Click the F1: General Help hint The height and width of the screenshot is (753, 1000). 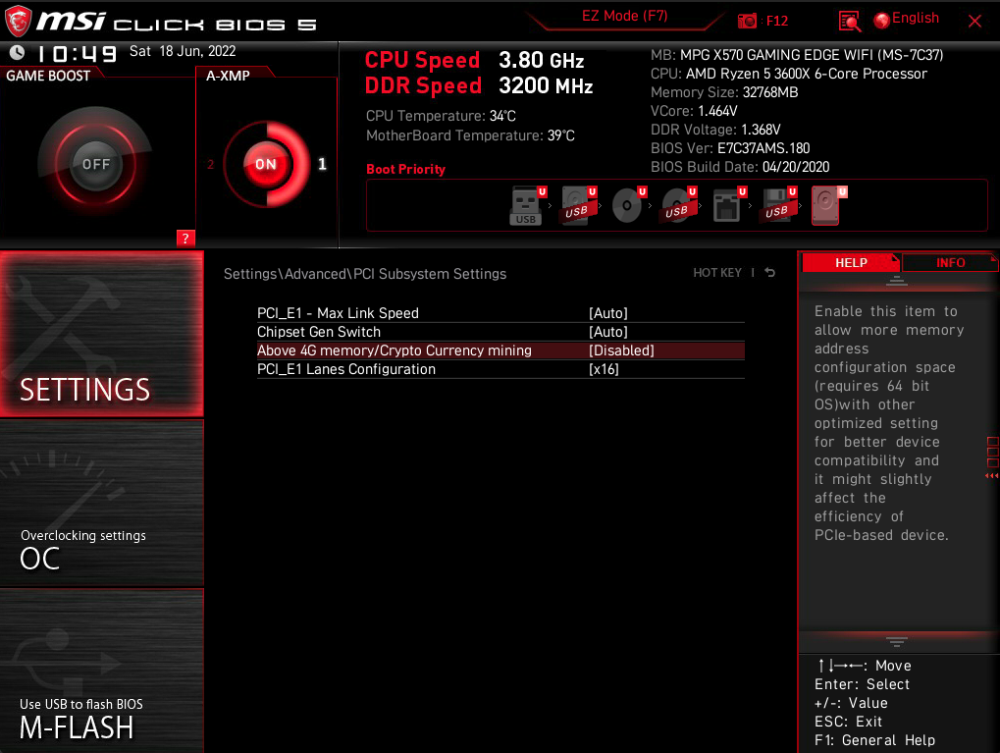click(x=874, y=740)
